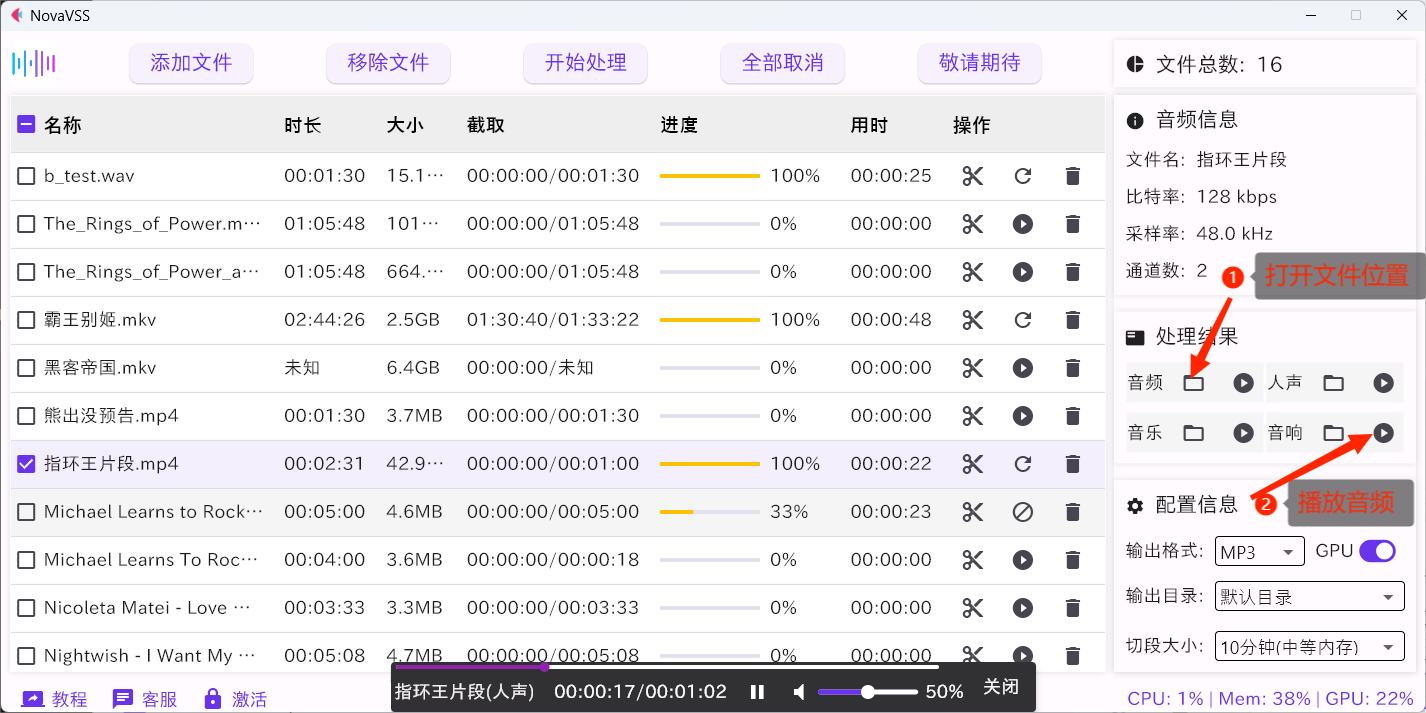
Task: Reprocess 霸王别姬.mkv with retry icon
Action: click(x=1022, y=319)
